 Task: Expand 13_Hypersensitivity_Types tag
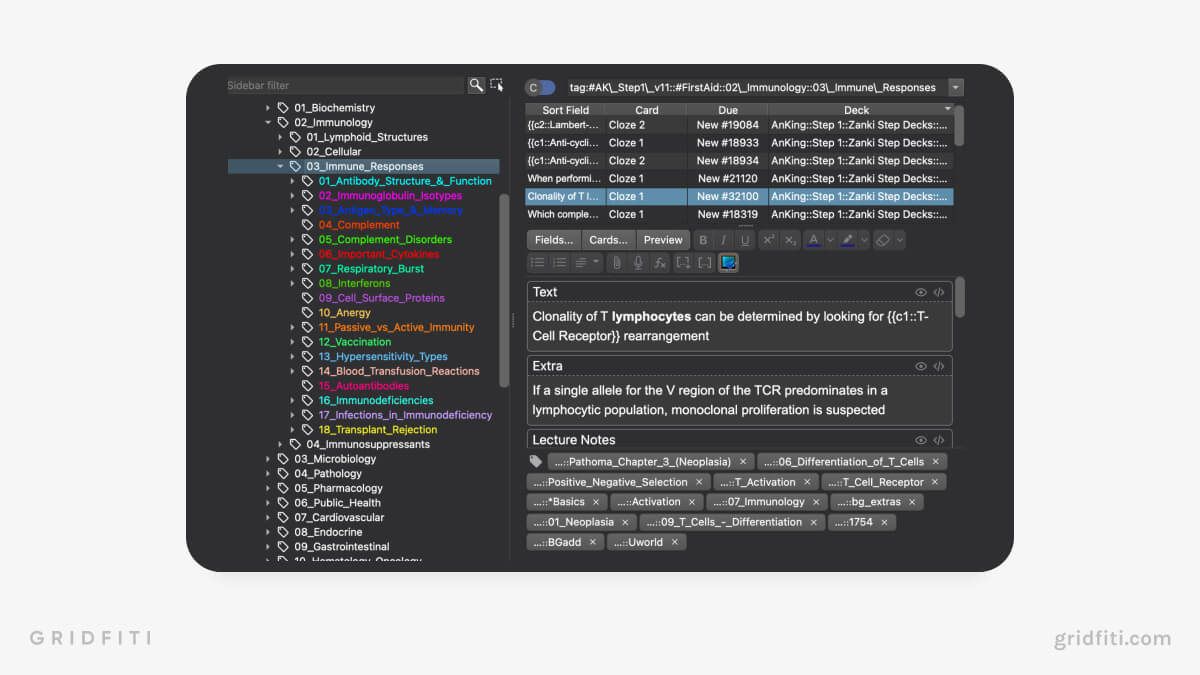click(293, 357)
